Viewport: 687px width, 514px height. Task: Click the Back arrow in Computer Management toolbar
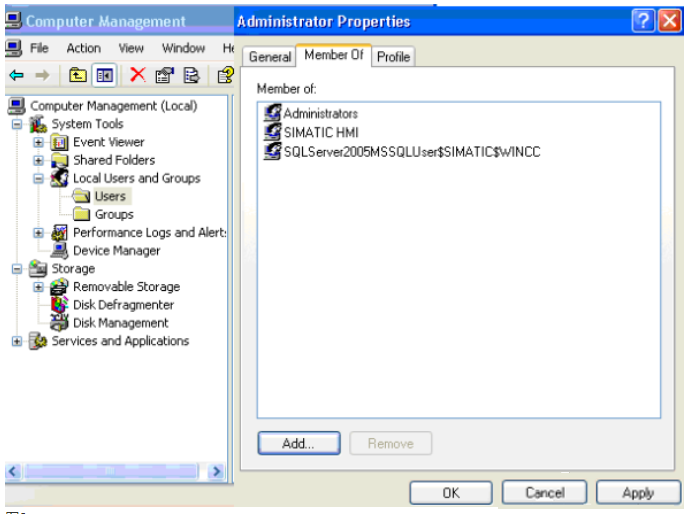17,75
